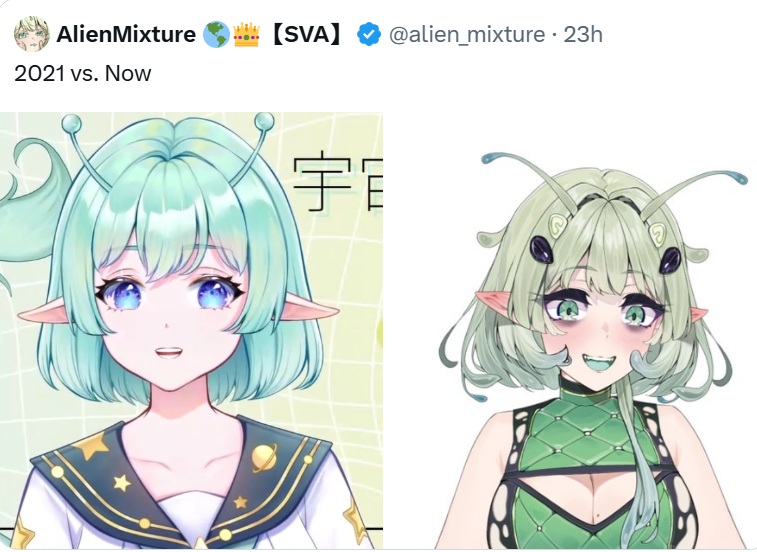The width and height of the screenshot is (757, 552).
Task: Click the earth globe emoji in name
Action: (x=215, y=35)
